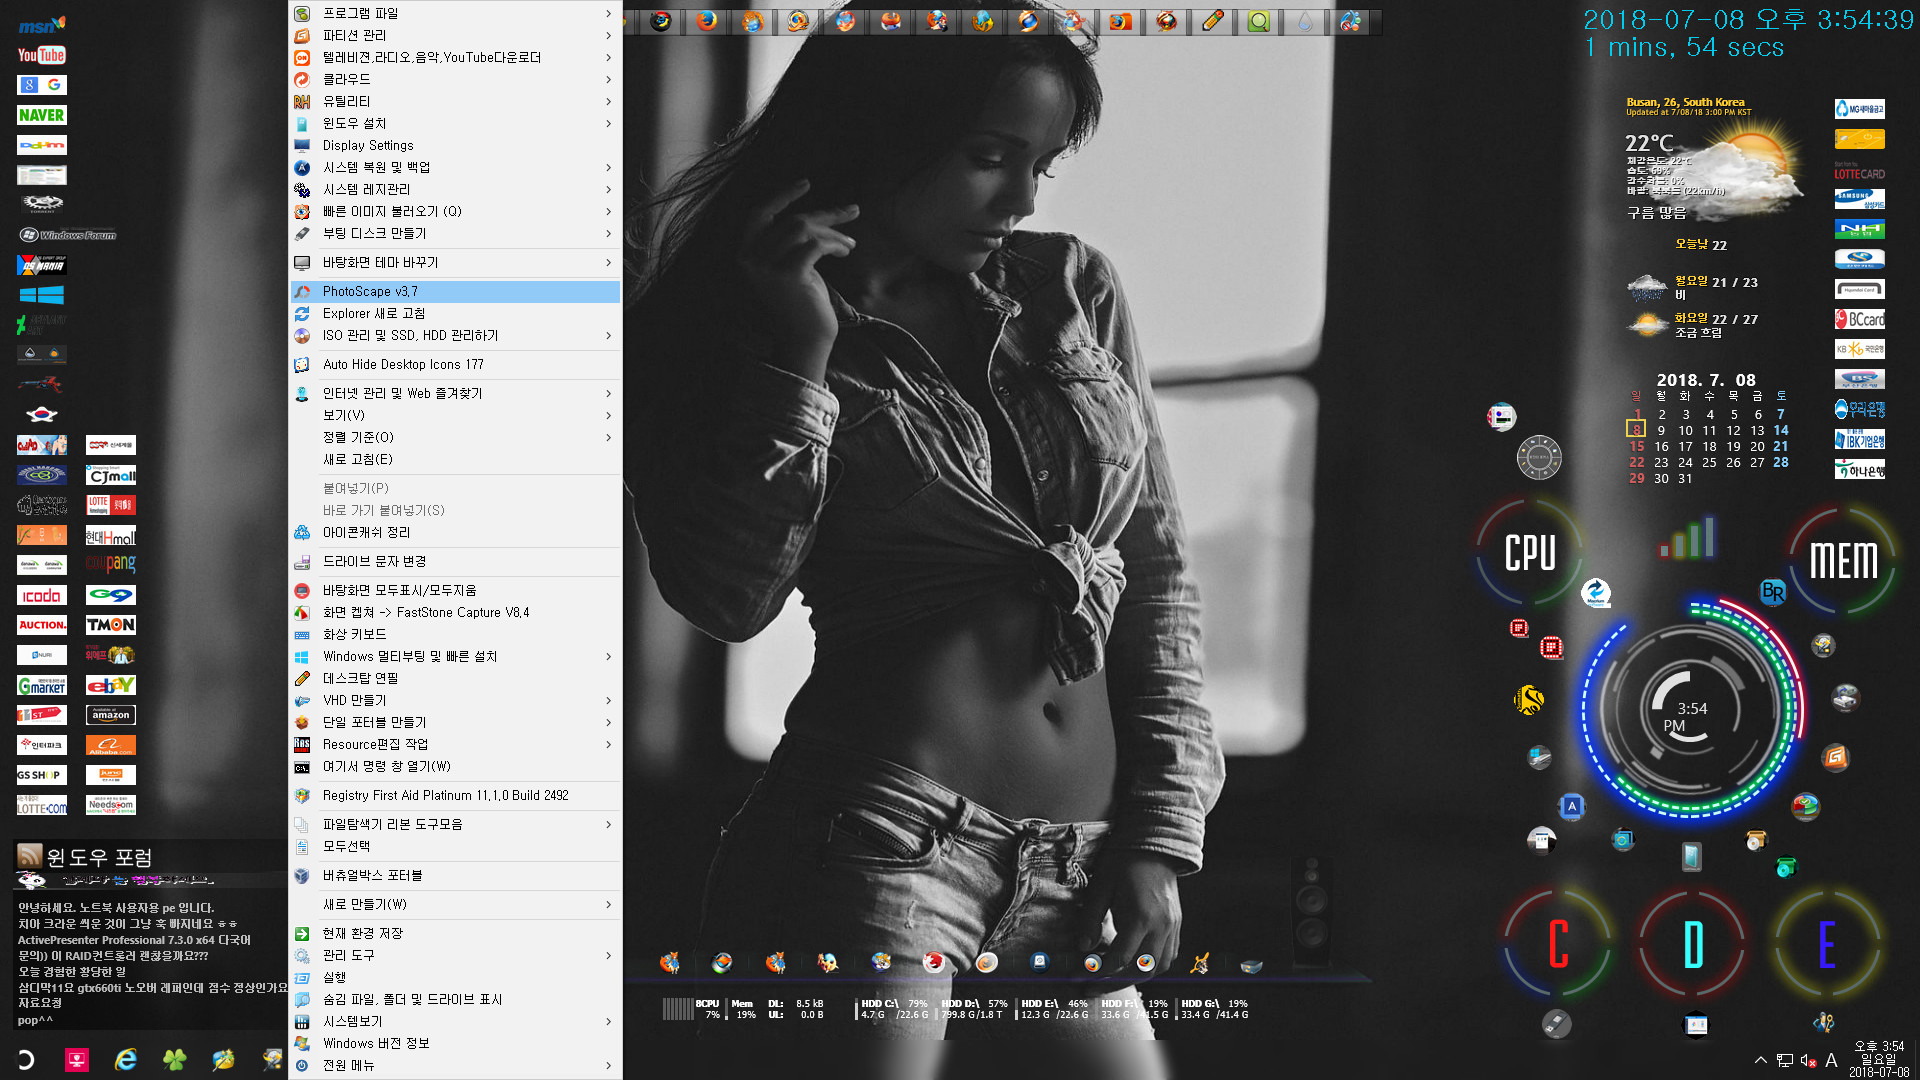Open the taskbar clock and date
1920x1080 pixels.
pyautogui.click(x=1878, y=1059)
